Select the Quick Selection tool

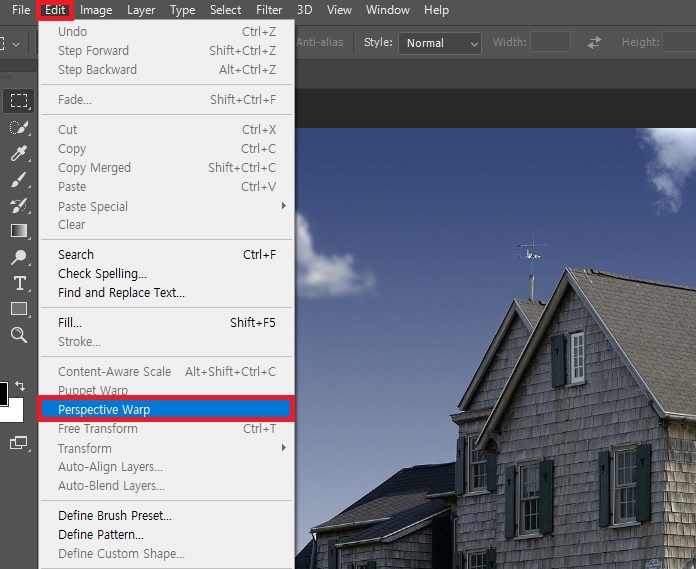[19, 128]
